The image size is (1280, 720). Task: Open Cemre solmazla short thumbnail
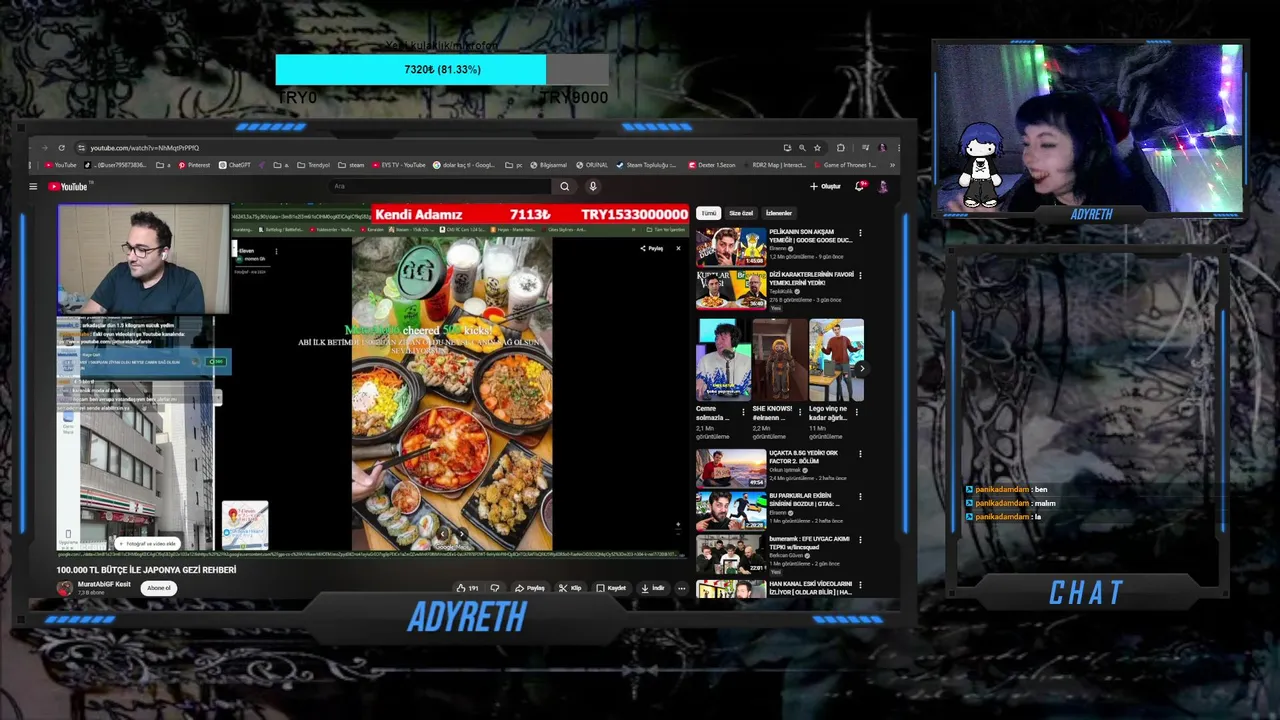click(723, 360)
